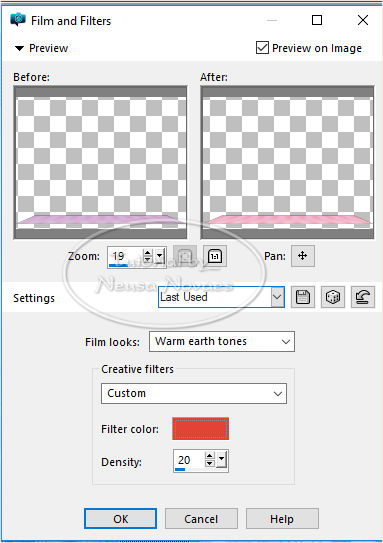
Task: Click the Save Preset floppy disk icon
Action: 303,297
